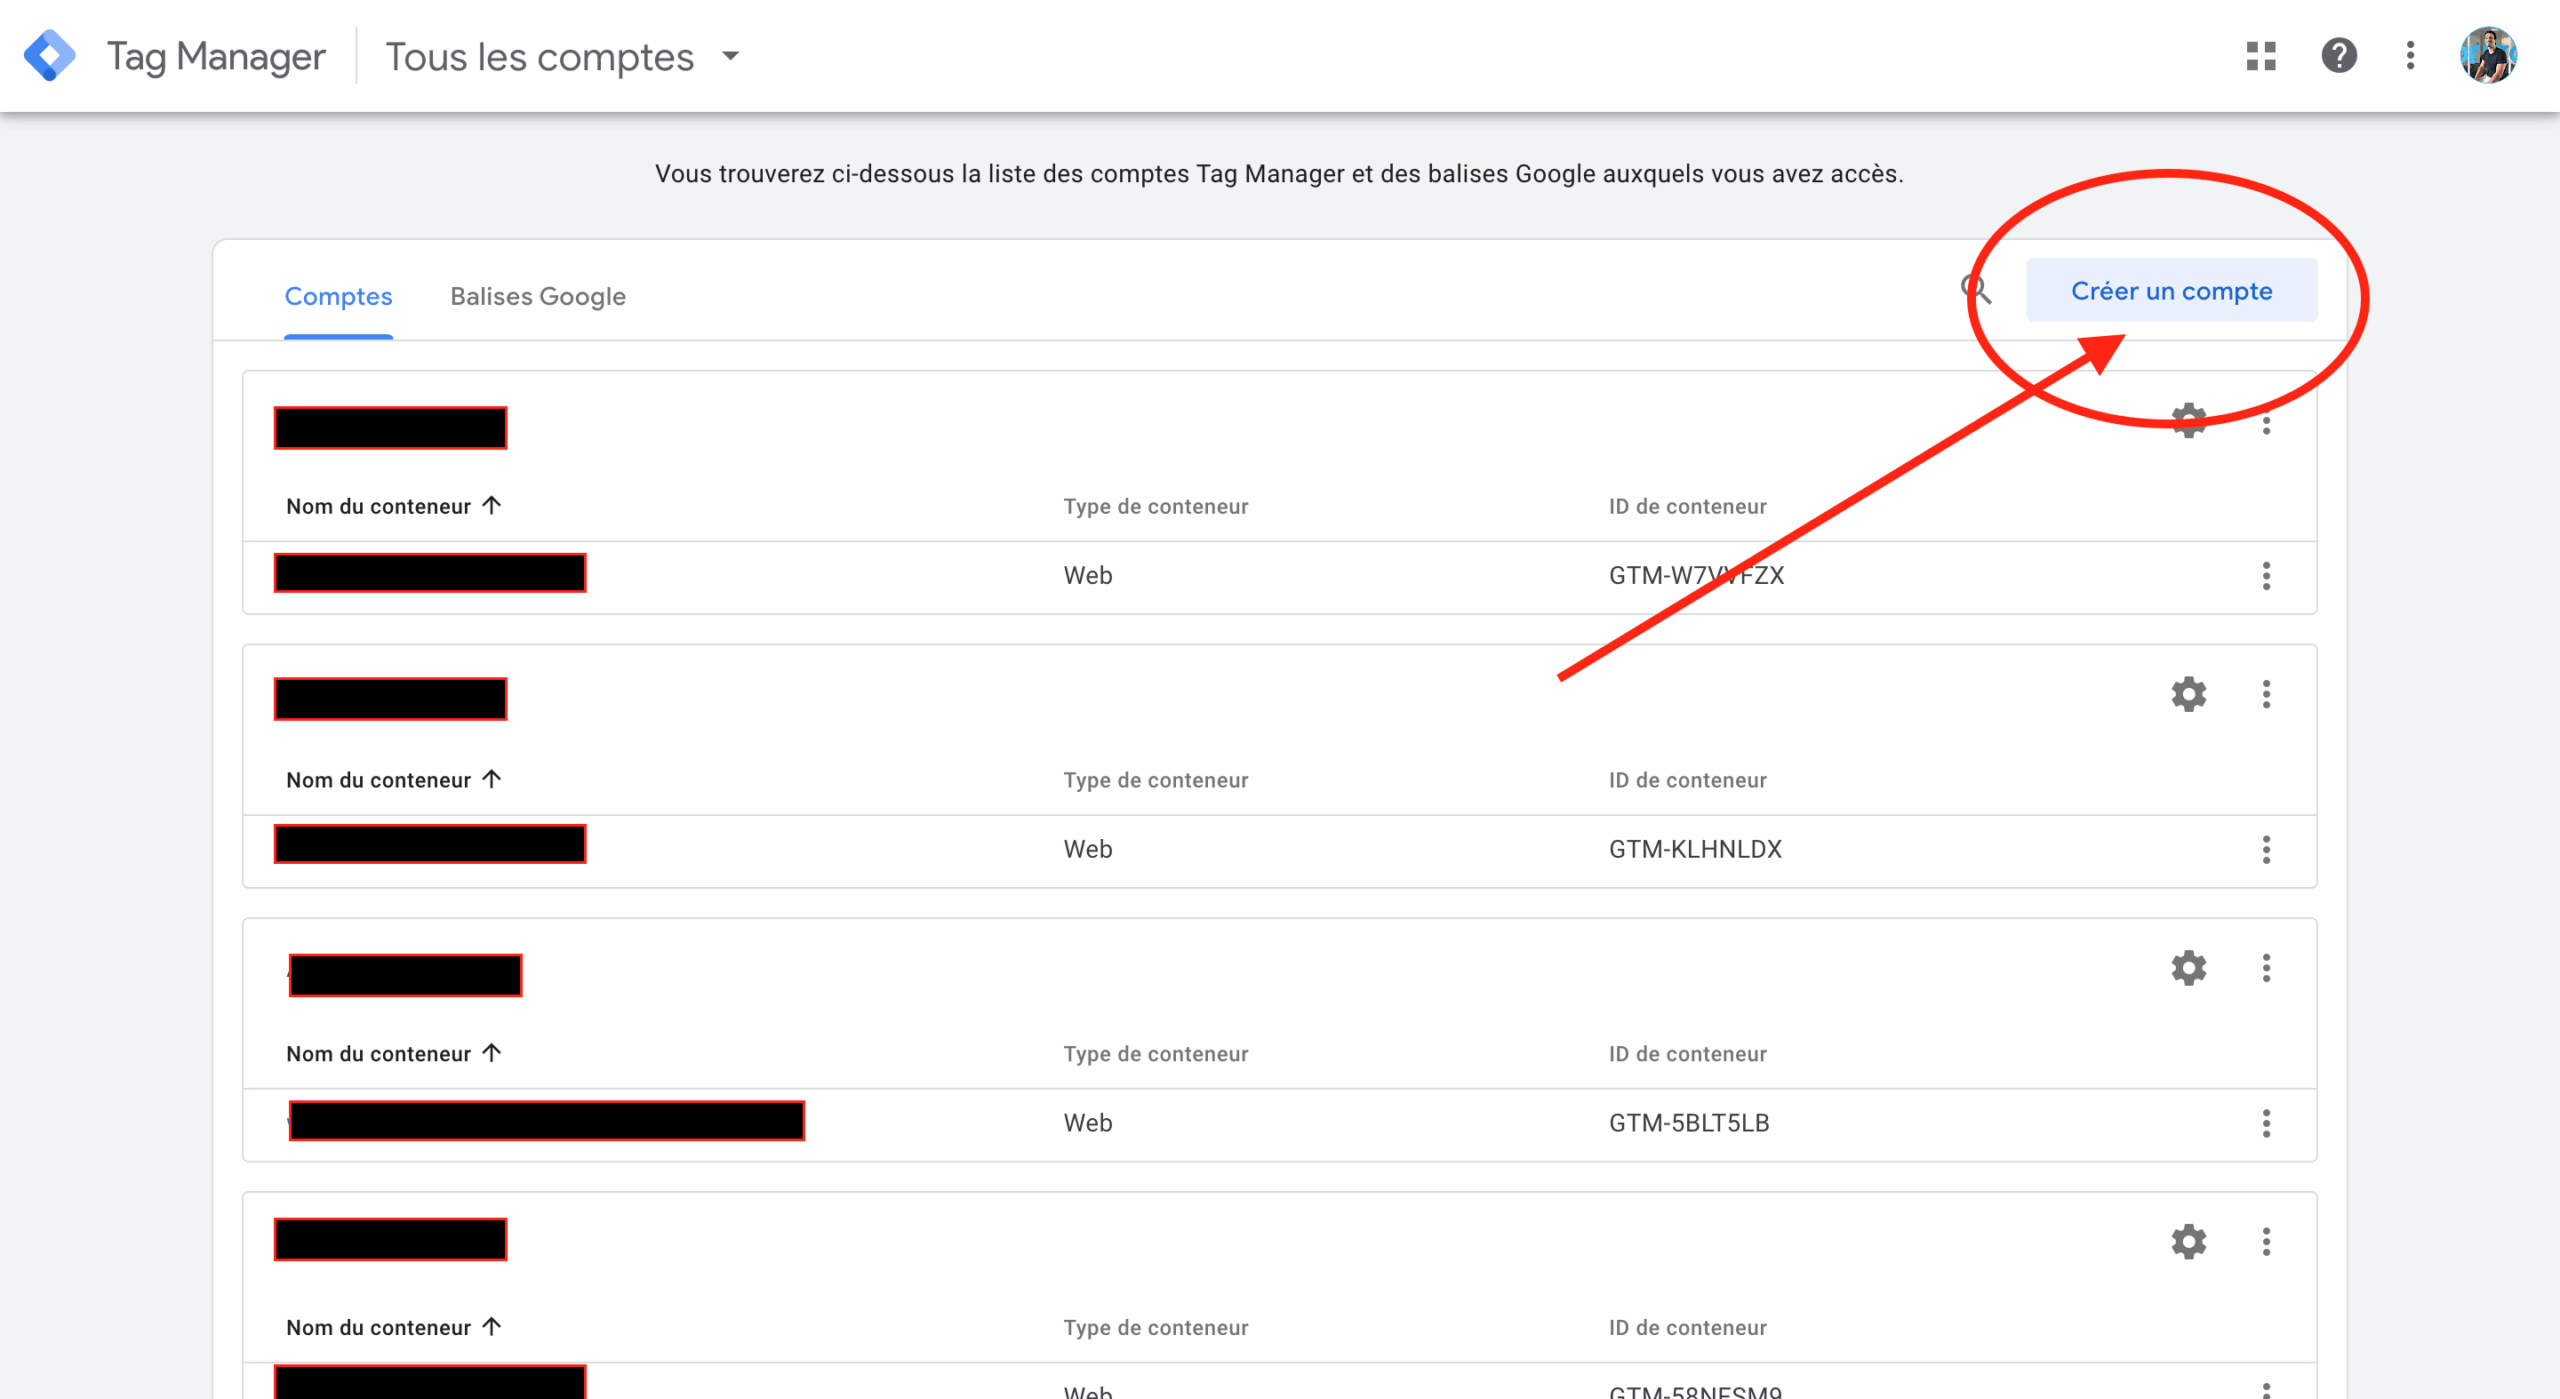Open top bar vertical dots menu
Screen dimensions: 2560x1399
click(2410, 55)
